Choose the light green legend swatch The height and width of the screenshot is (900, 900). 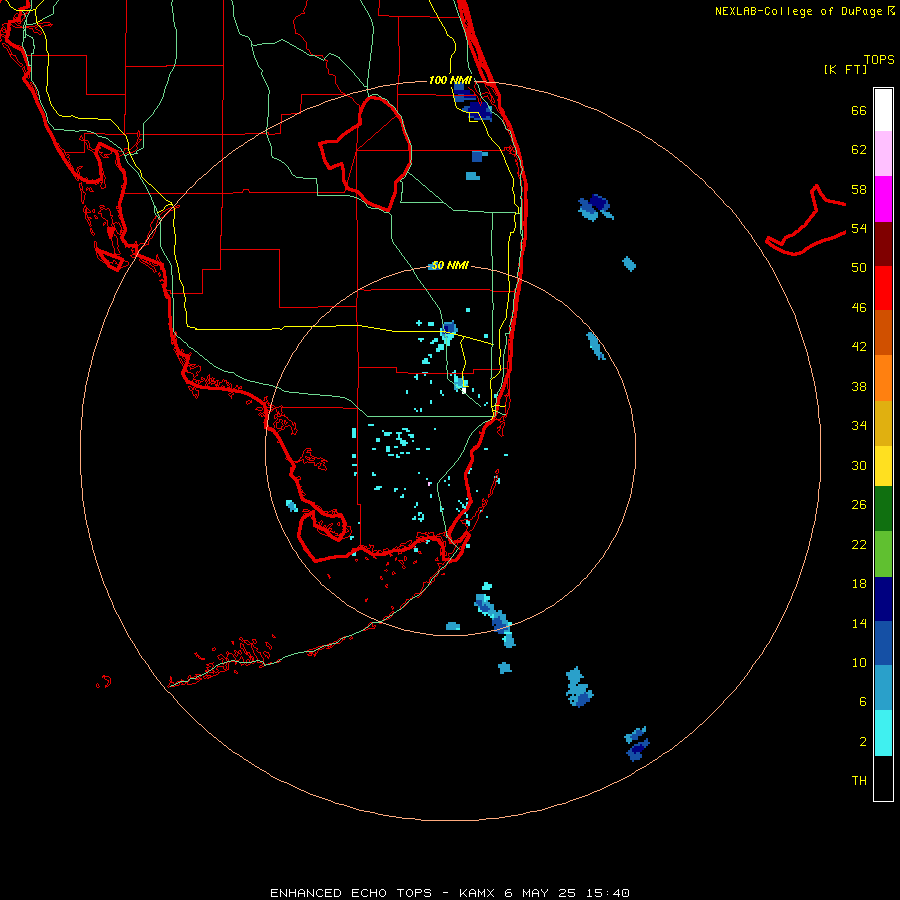tap(883, 554)
